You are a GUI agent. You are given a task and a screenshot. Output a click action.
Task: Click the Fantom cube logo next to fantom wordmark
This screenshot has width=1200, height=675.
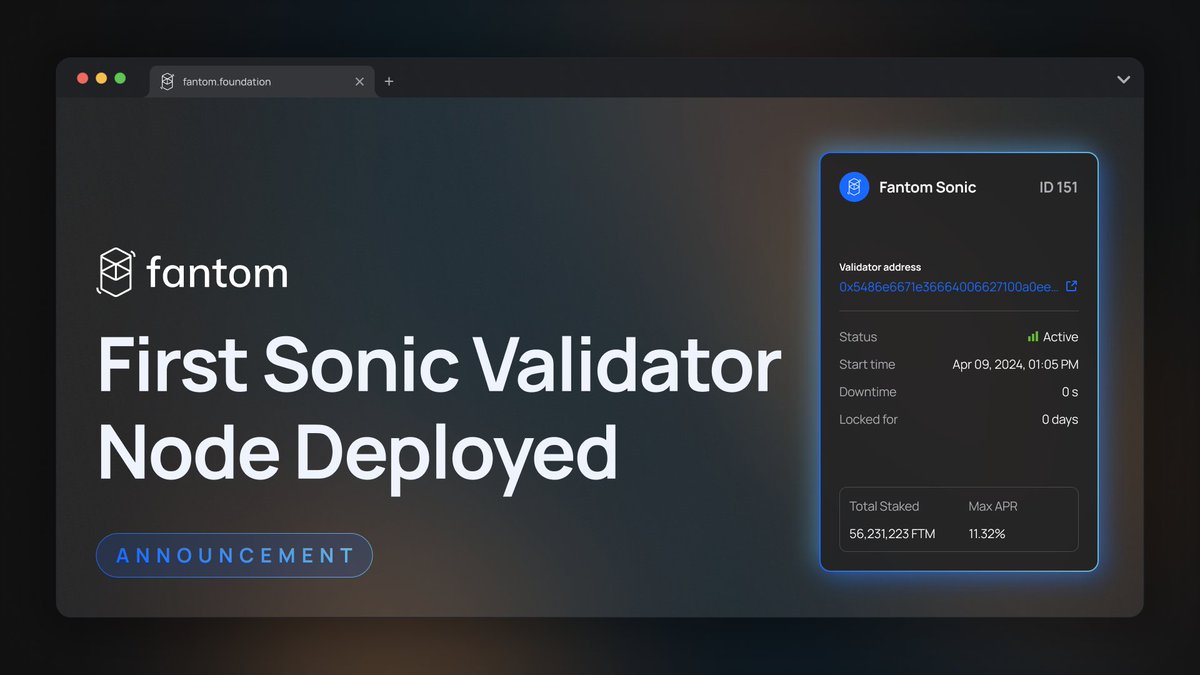click(115, 272)
